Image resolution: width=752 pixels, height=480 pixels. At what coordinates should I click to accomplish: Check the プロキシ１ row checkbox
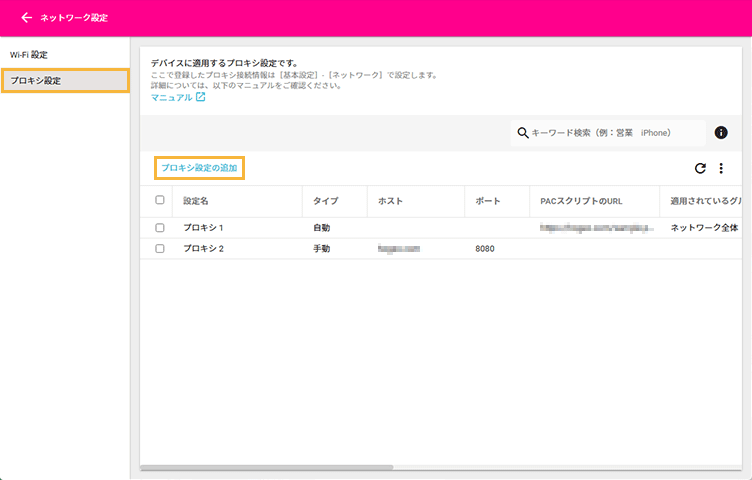[160, 228]
